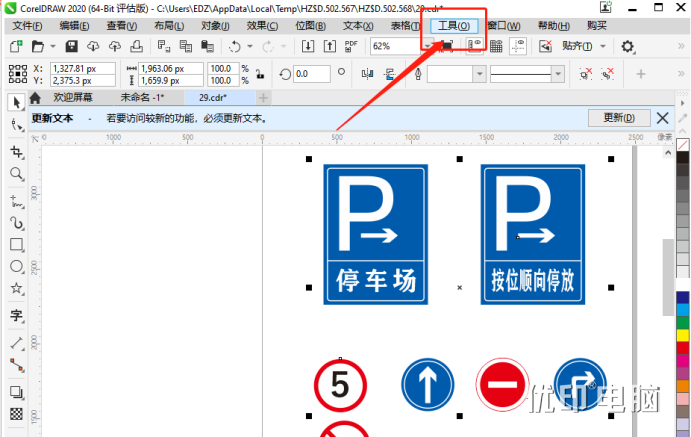The height and width of the screenshot is (437, 691).
Task: Toggle the snap off button
Action: pyautogui.click(x=546, y=46)
